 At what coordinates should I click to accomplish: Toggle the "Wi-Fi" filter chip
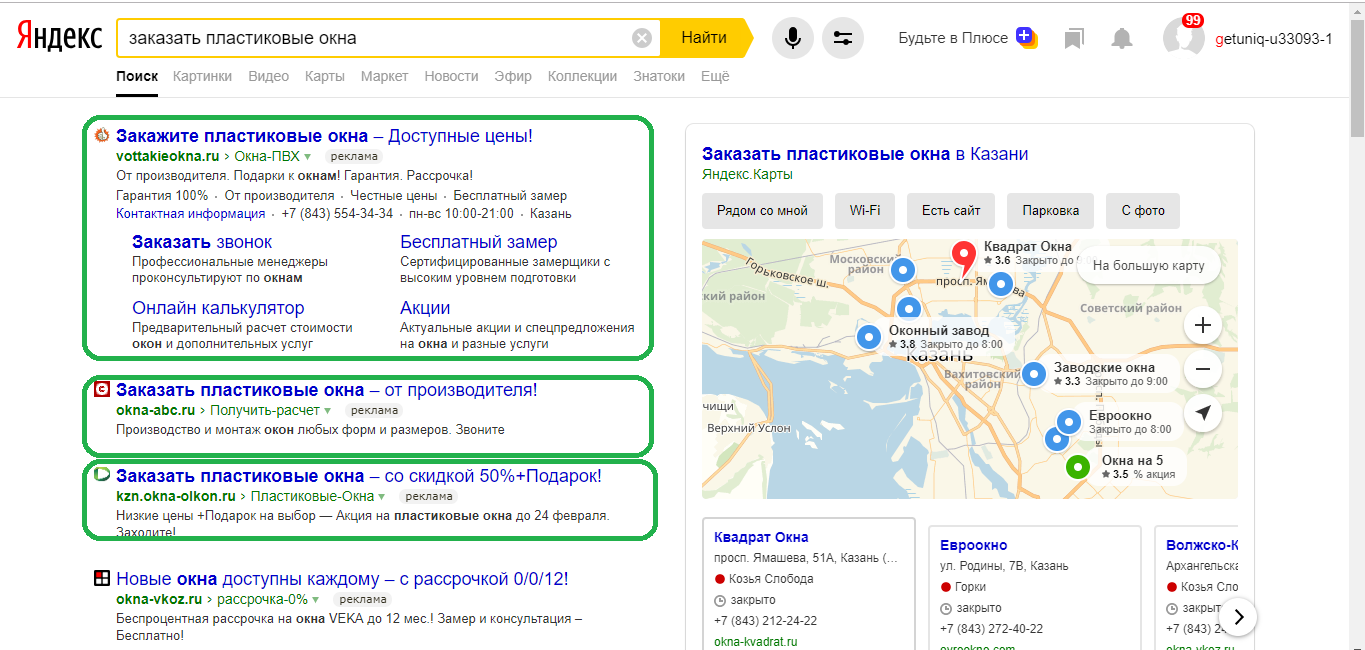pyautogui.click(x=864, y=211)
